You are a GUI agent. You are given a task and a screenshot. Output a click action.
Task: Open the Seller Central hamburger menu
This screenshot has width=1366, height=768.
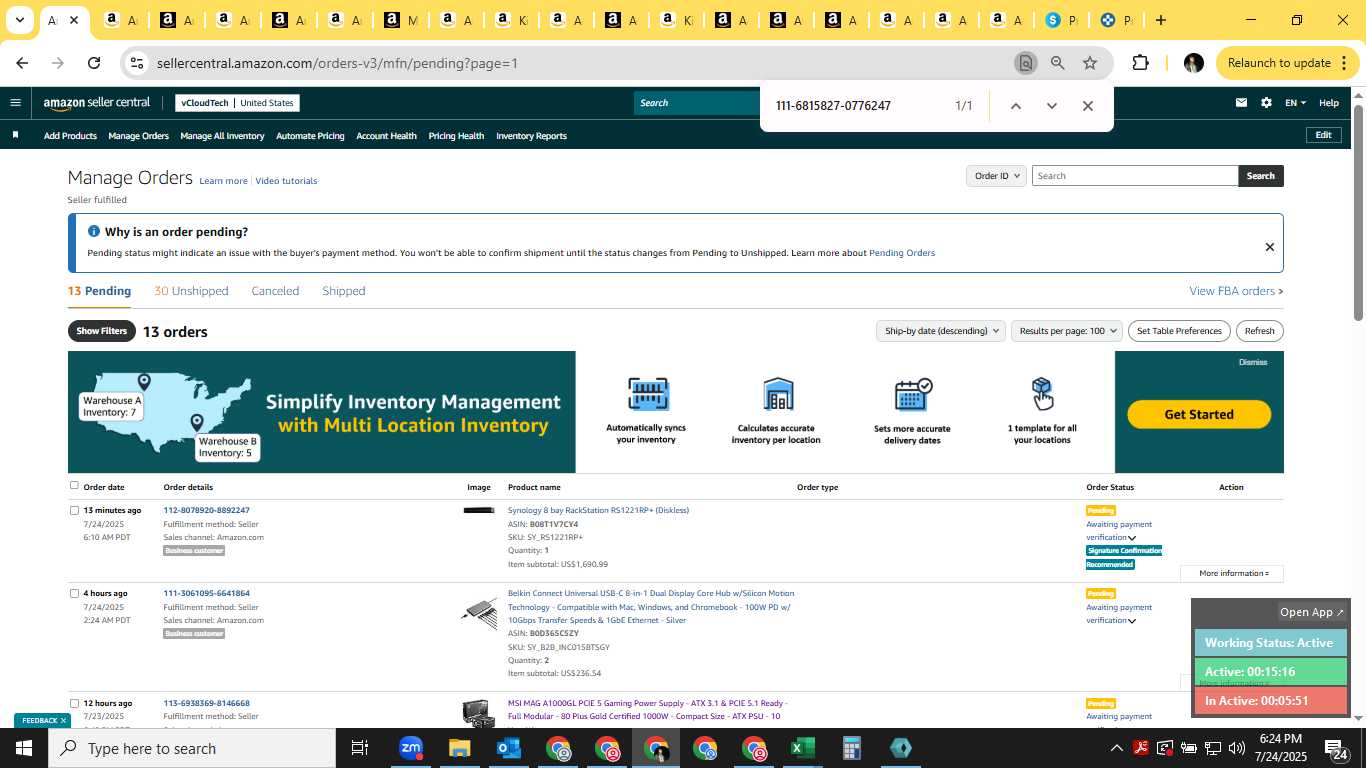(x=15, y=102)
